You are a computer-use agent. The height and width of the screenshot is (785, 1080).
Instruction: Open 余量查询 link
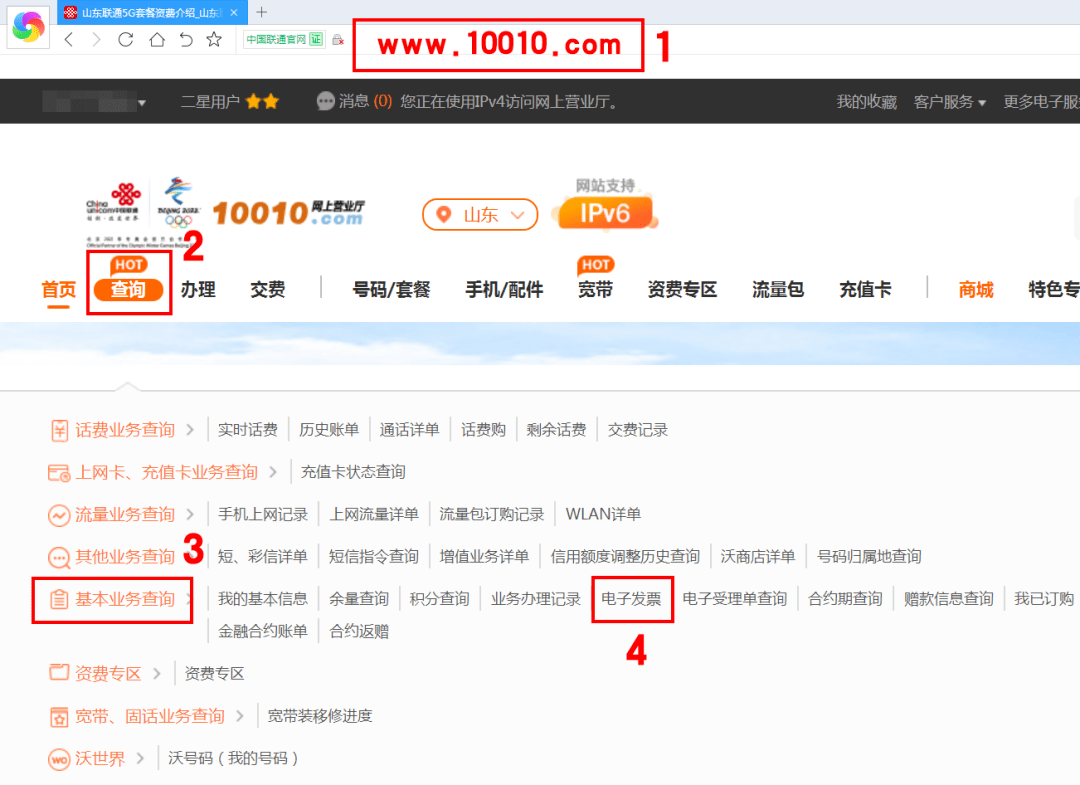pyautogui.click(x=359, y=599)
